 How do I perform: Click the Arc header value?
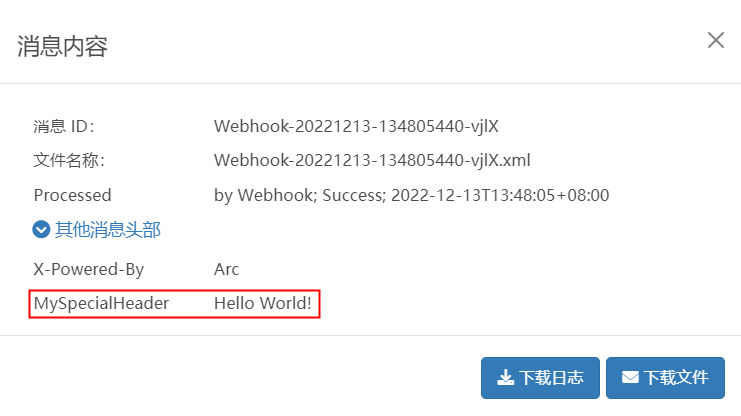tap(226, 269)
